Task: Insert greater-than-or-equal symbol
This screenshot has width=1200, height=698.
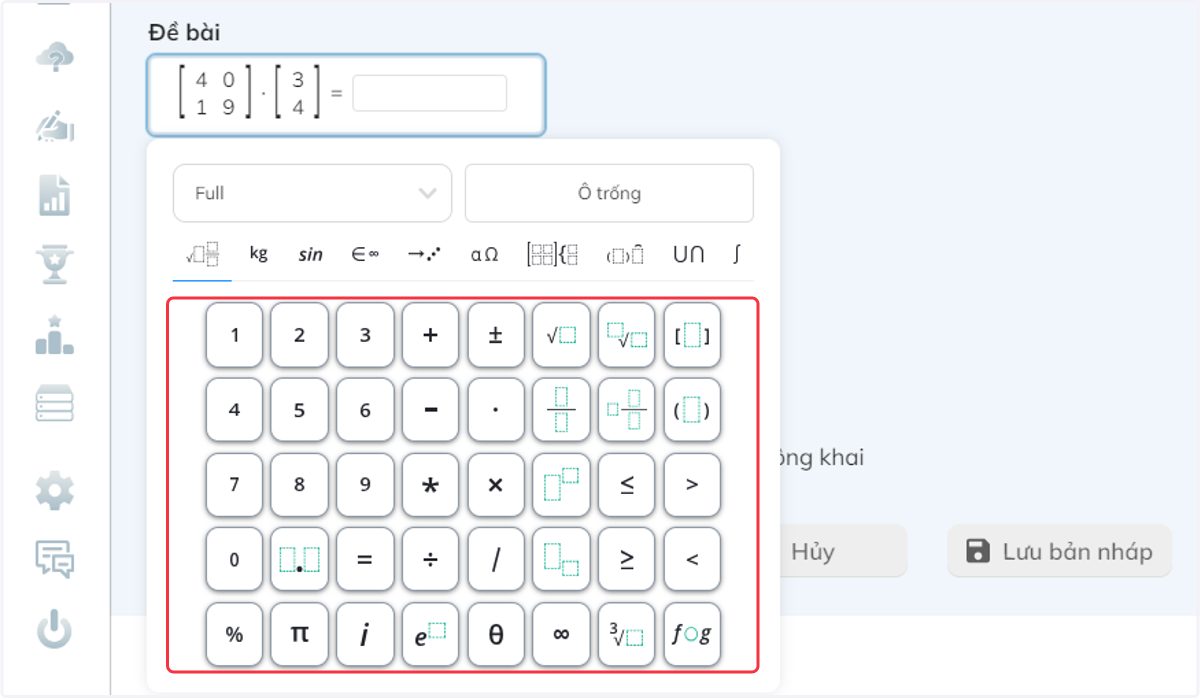Action: click(627, 559)
